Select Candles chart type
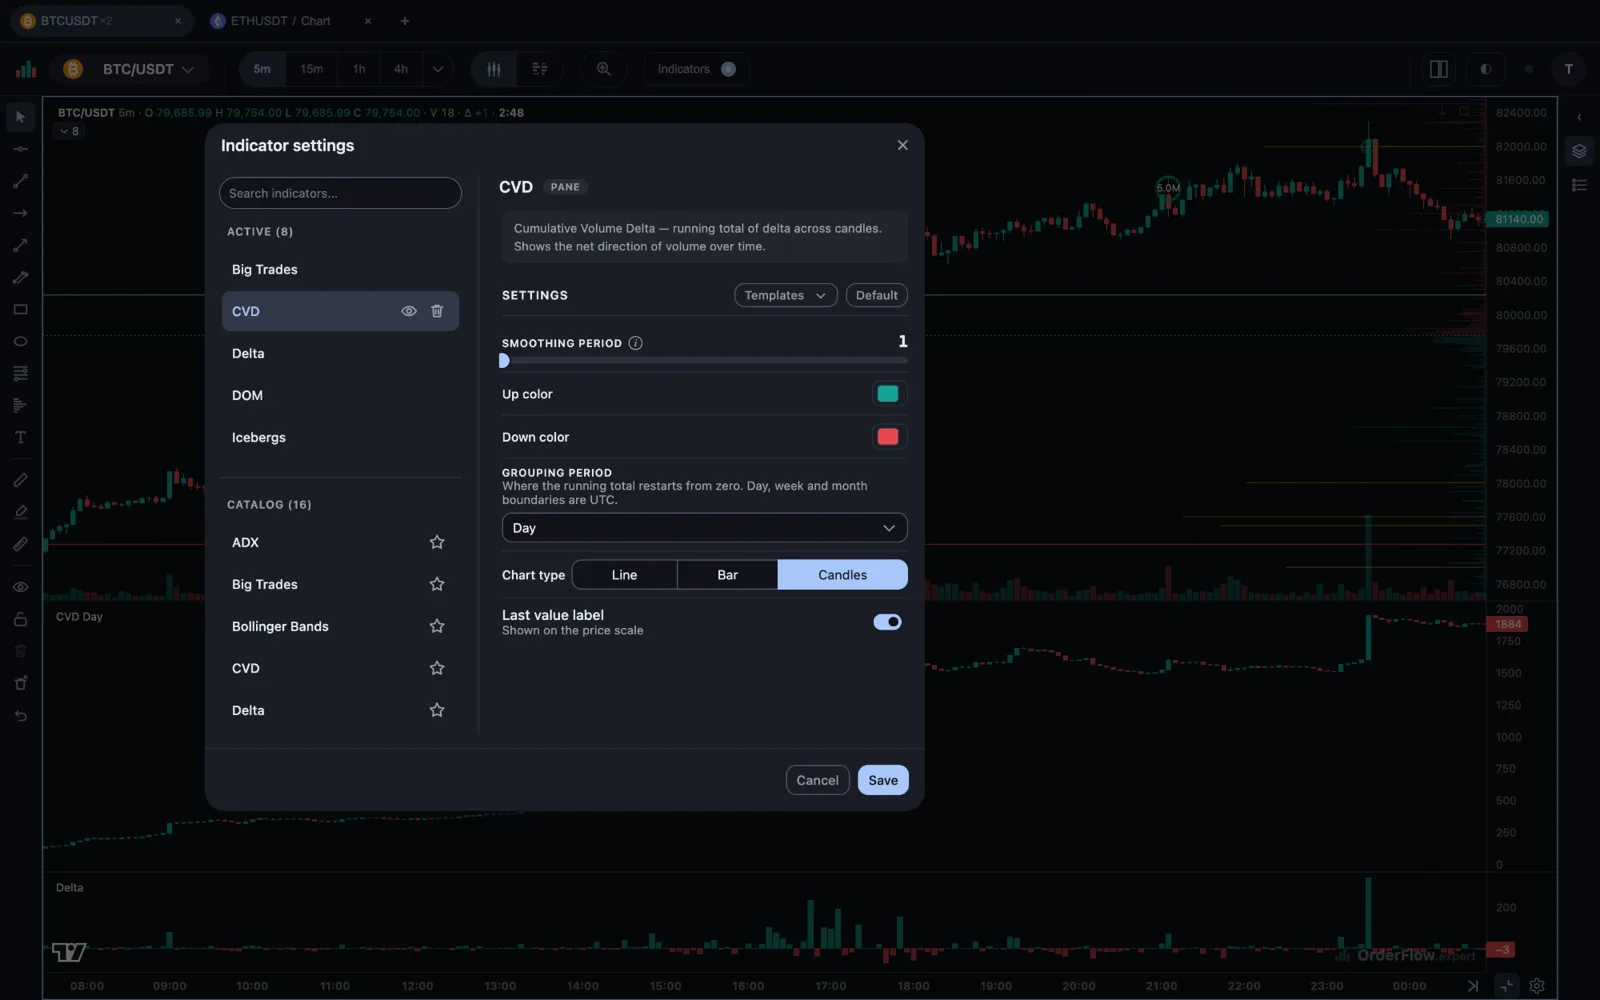This screenshot has height=1000, width=1600. 843,575
